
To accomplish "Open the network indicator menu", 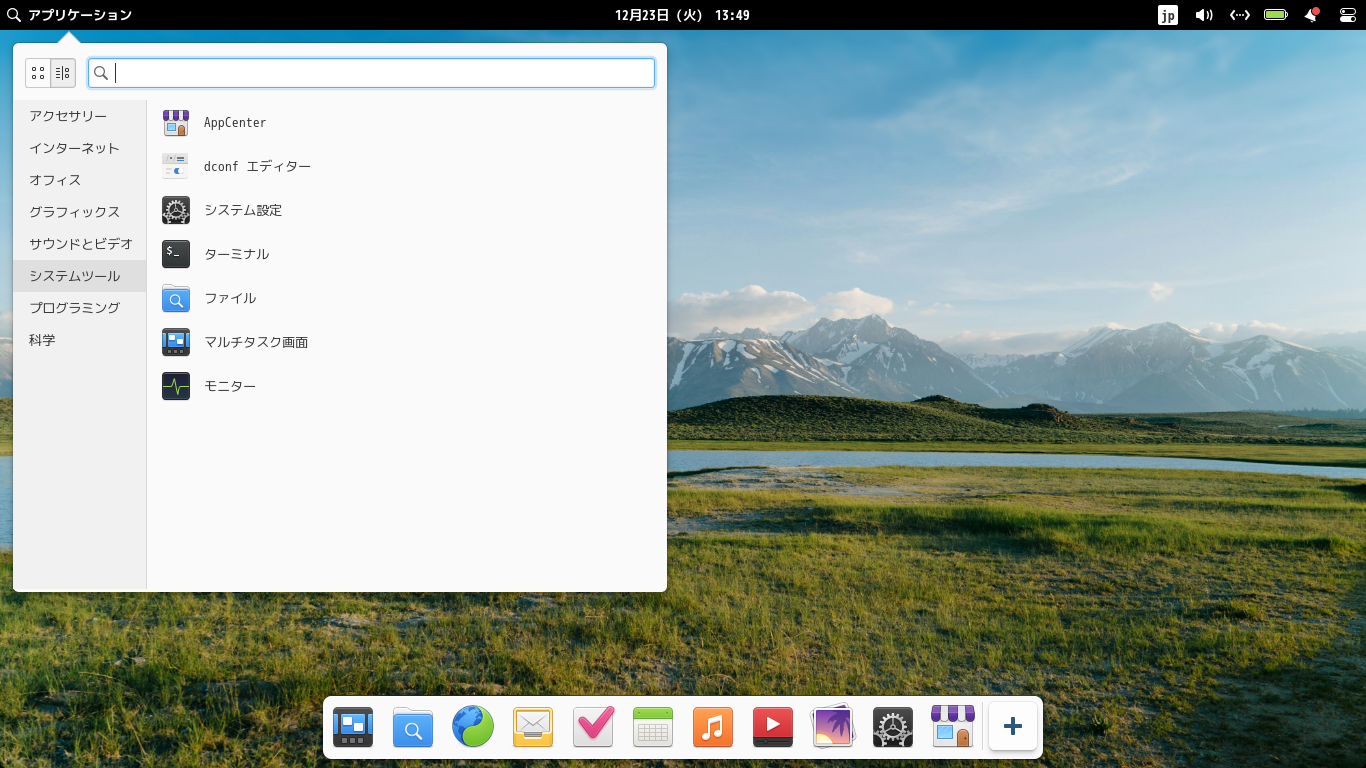I will click(x=1239, y=15).
